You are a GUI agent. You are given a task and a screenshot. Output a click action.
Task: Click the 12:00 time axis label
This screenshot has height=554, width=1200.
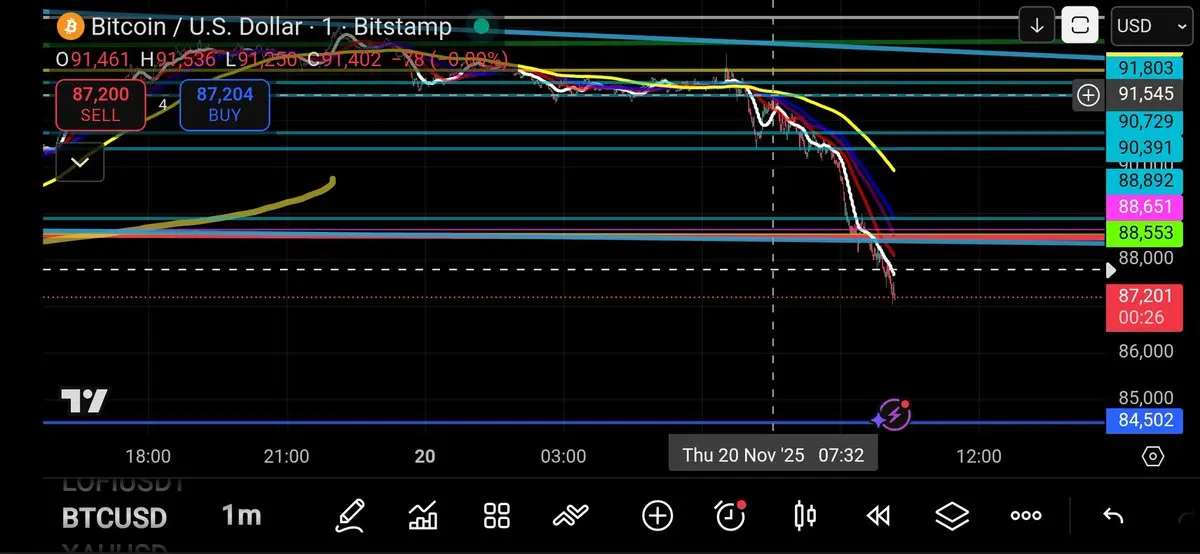point(978,456)
